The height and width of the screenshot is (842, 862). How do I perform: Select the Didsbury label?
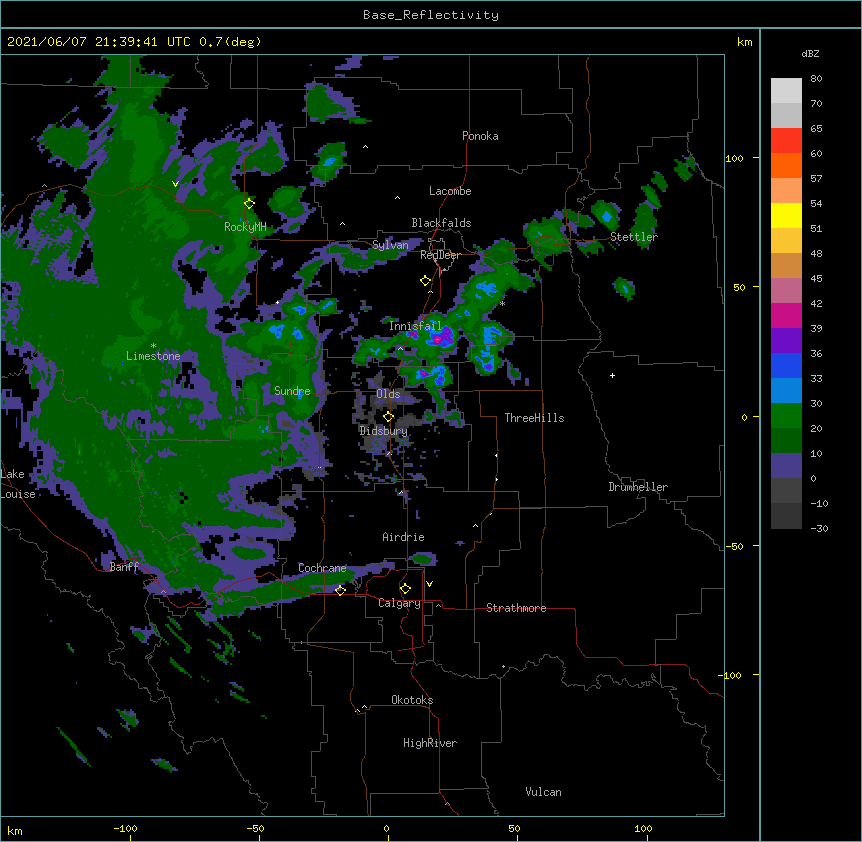[384, 431]
